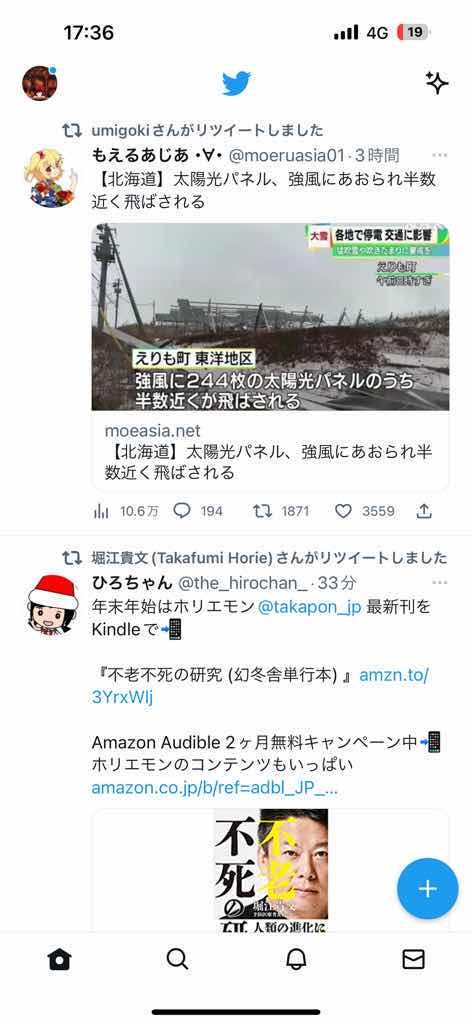The height and width of the screenshot is (1024, 472).
Task: Open the amazon.co.jp Audible link
Action: tap(215, 788)
